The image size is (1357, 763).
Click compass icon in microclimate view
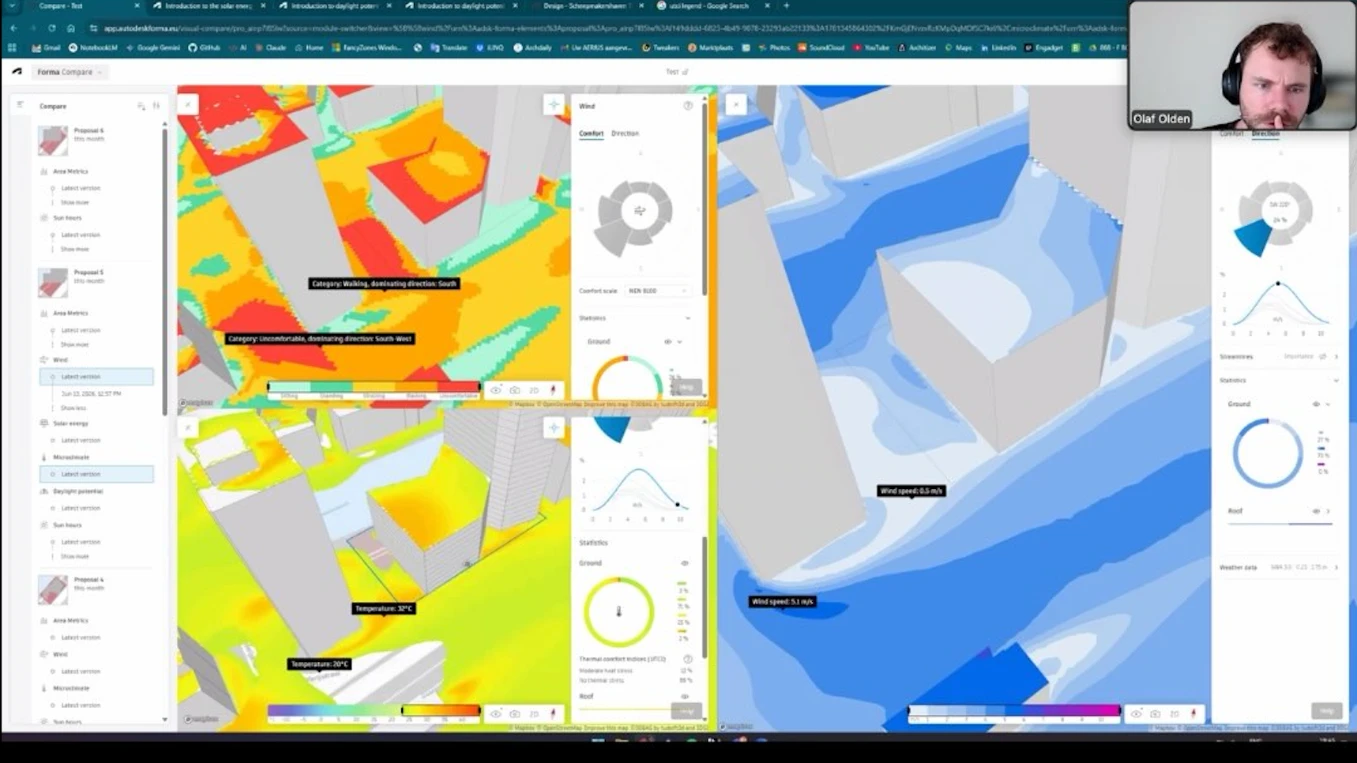tap(553, 714)
